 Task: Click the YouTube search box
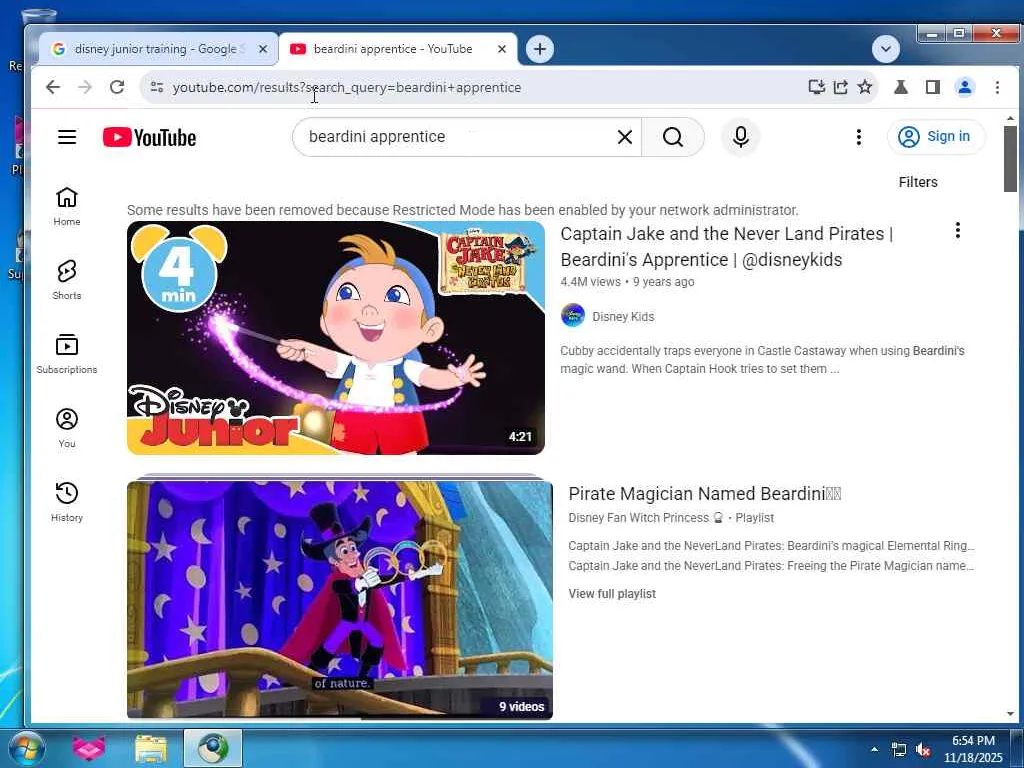coord(457,136)
